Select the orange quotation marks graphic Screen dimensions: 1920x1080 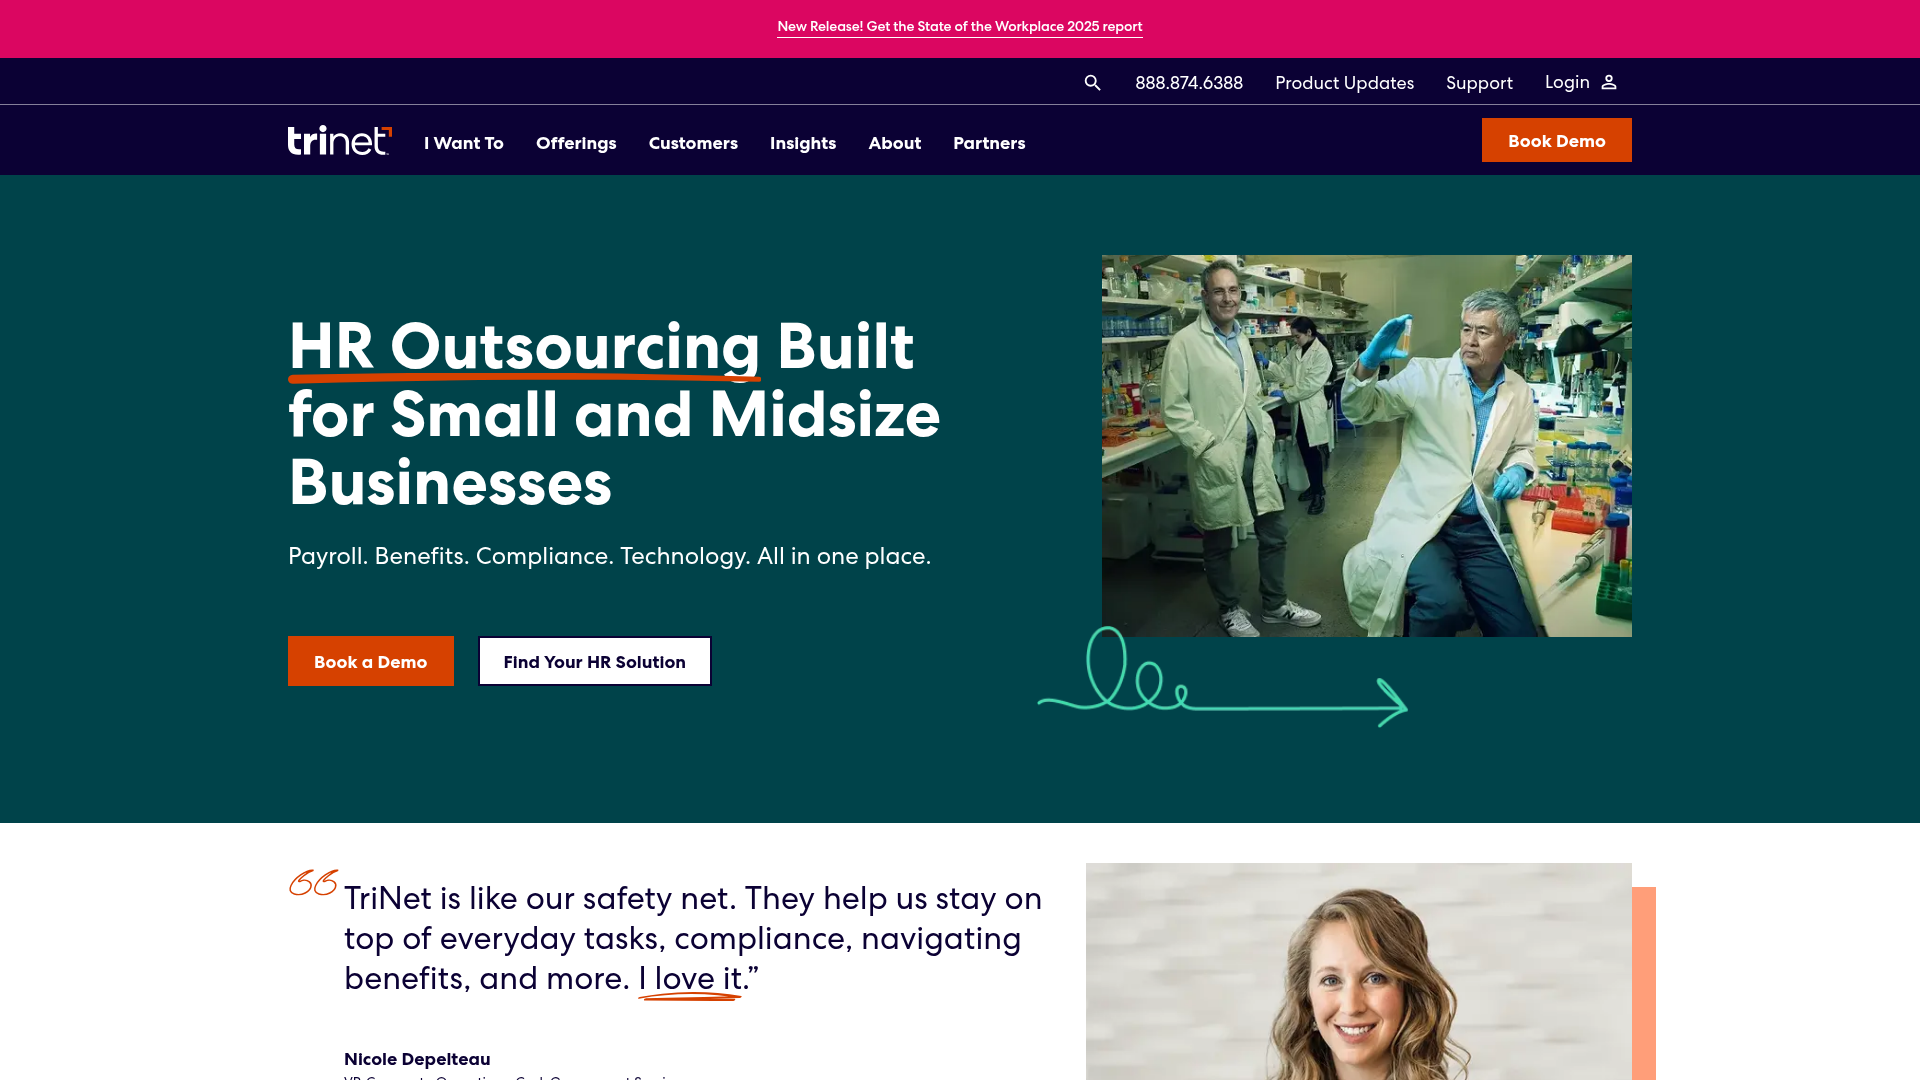(x=310, y=885)
